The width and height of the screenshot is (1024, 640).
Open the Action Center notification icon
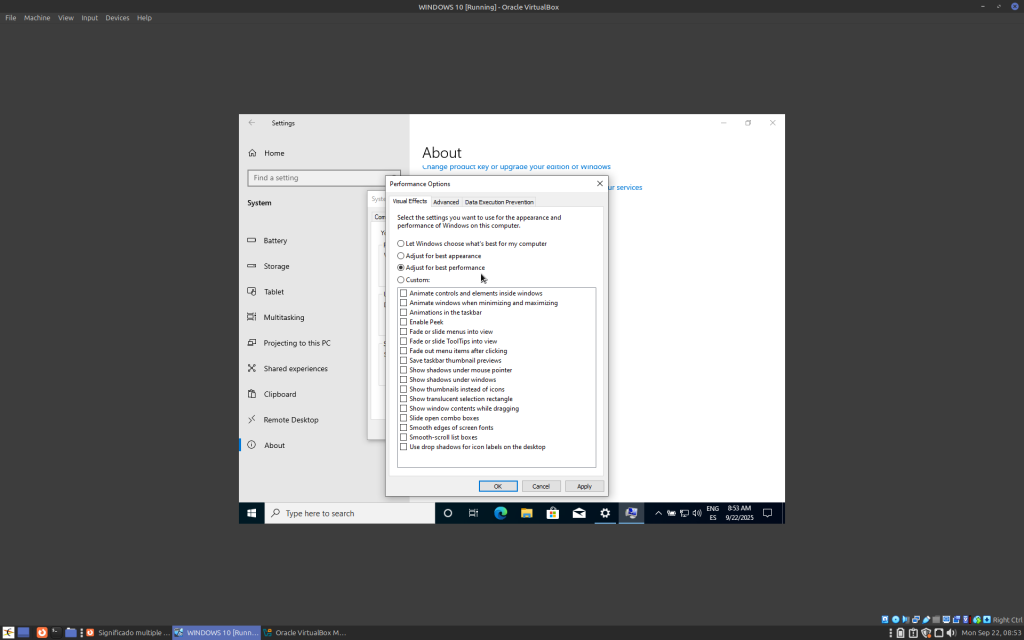click(768, 513)
